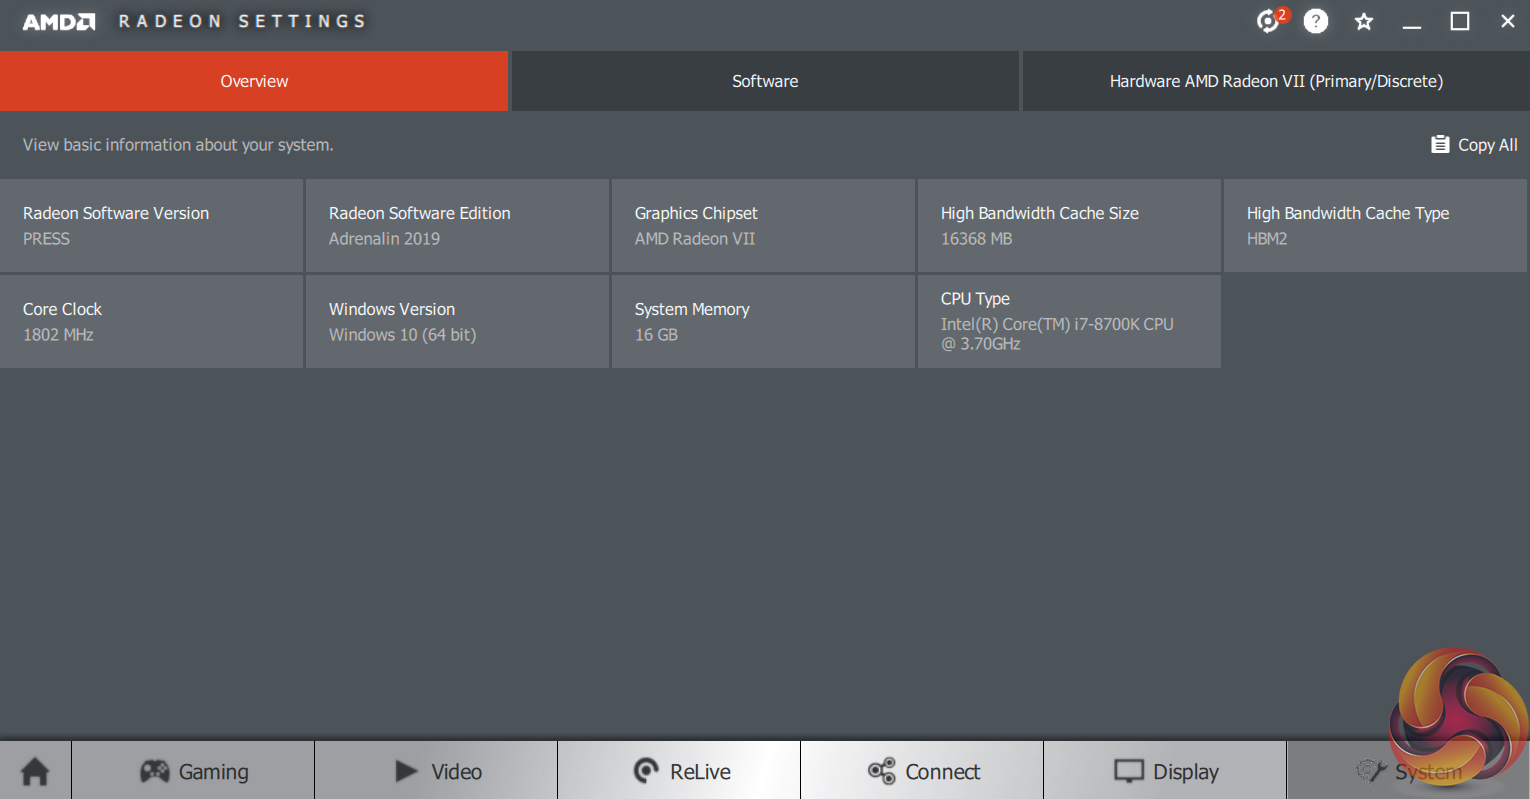The image size is (1530, 799).
Task: Open the Gaming section
Action: (x=193, y=771)
